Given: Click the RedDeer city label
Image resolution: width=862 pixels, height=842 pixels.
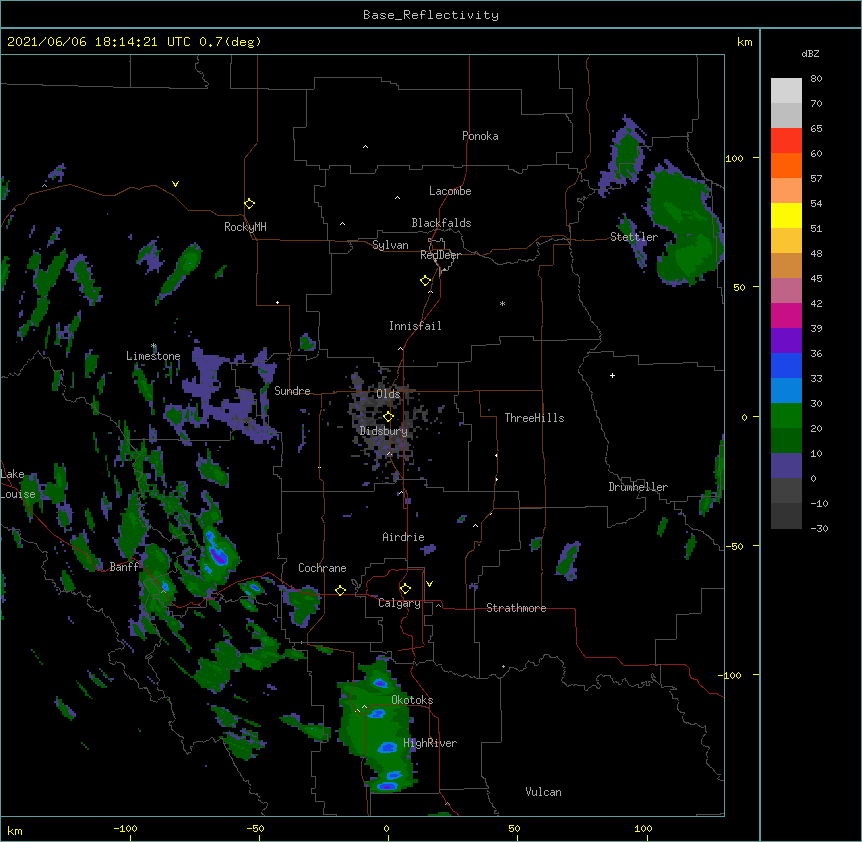Looking at the screenshot, I should (440, 255).
